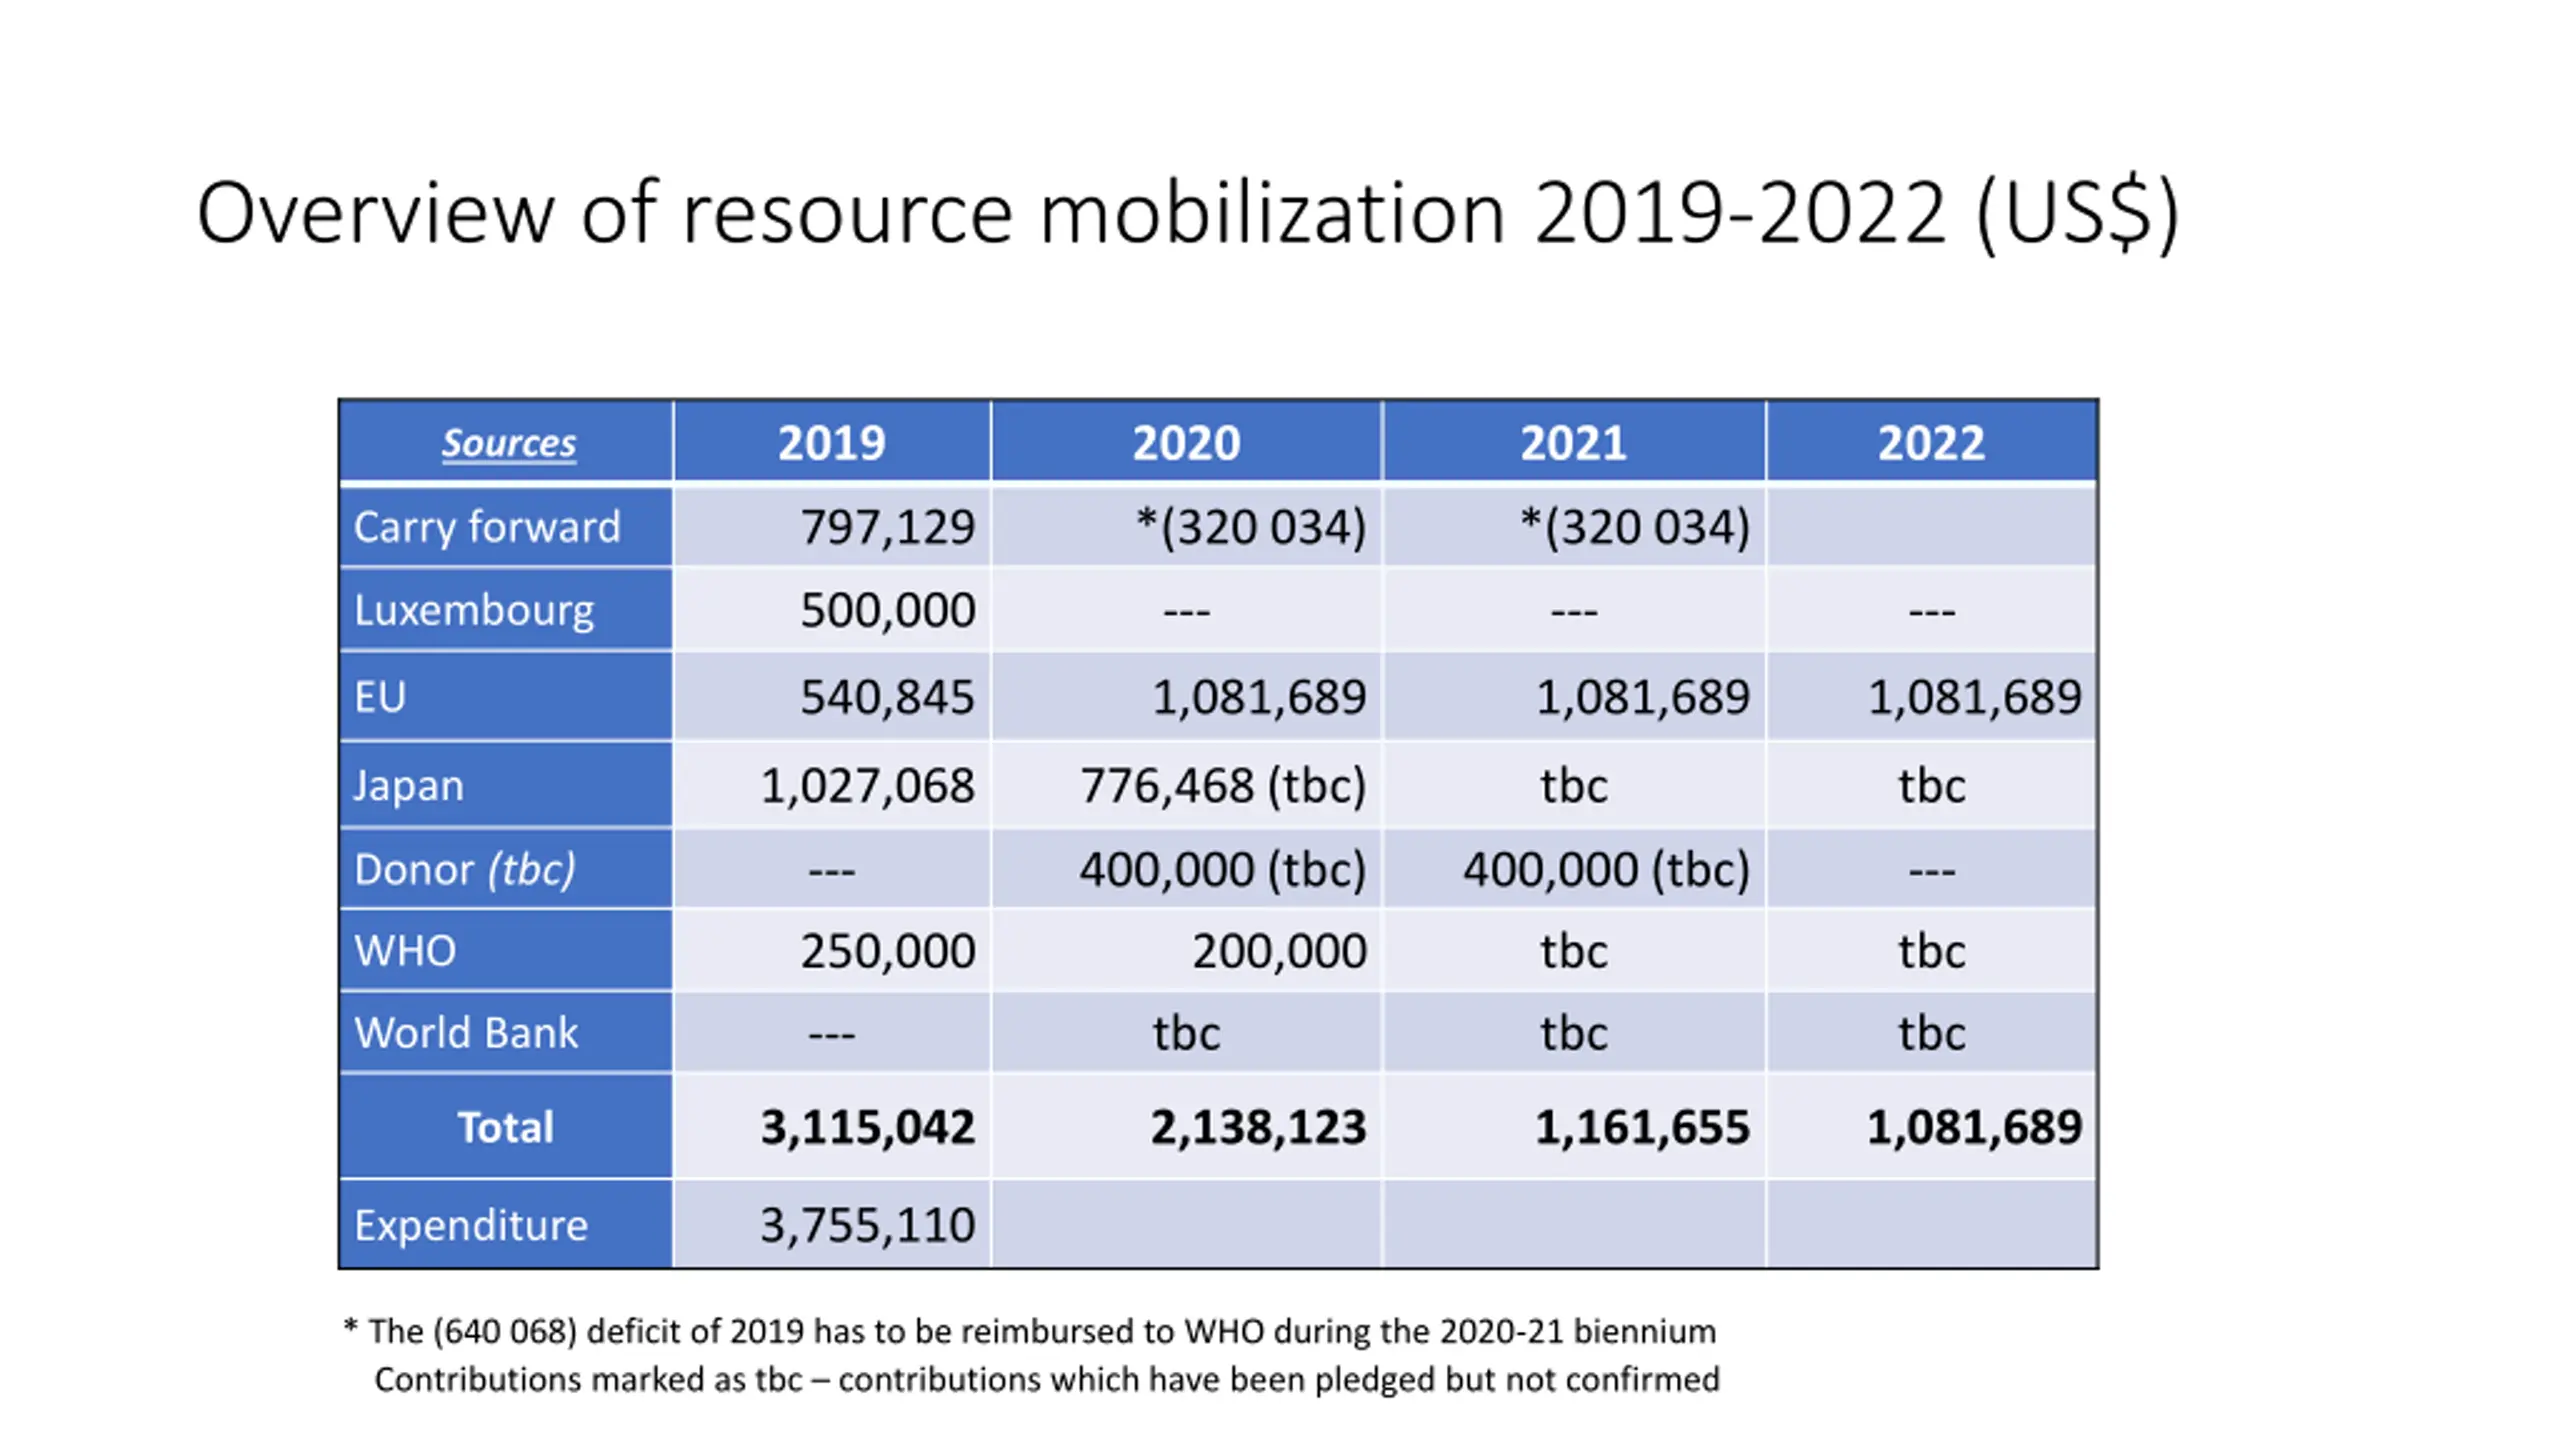Click the 2019 total of 3,115,042
Viewport: 2560px width, 1440px height.
(867, 1128)
